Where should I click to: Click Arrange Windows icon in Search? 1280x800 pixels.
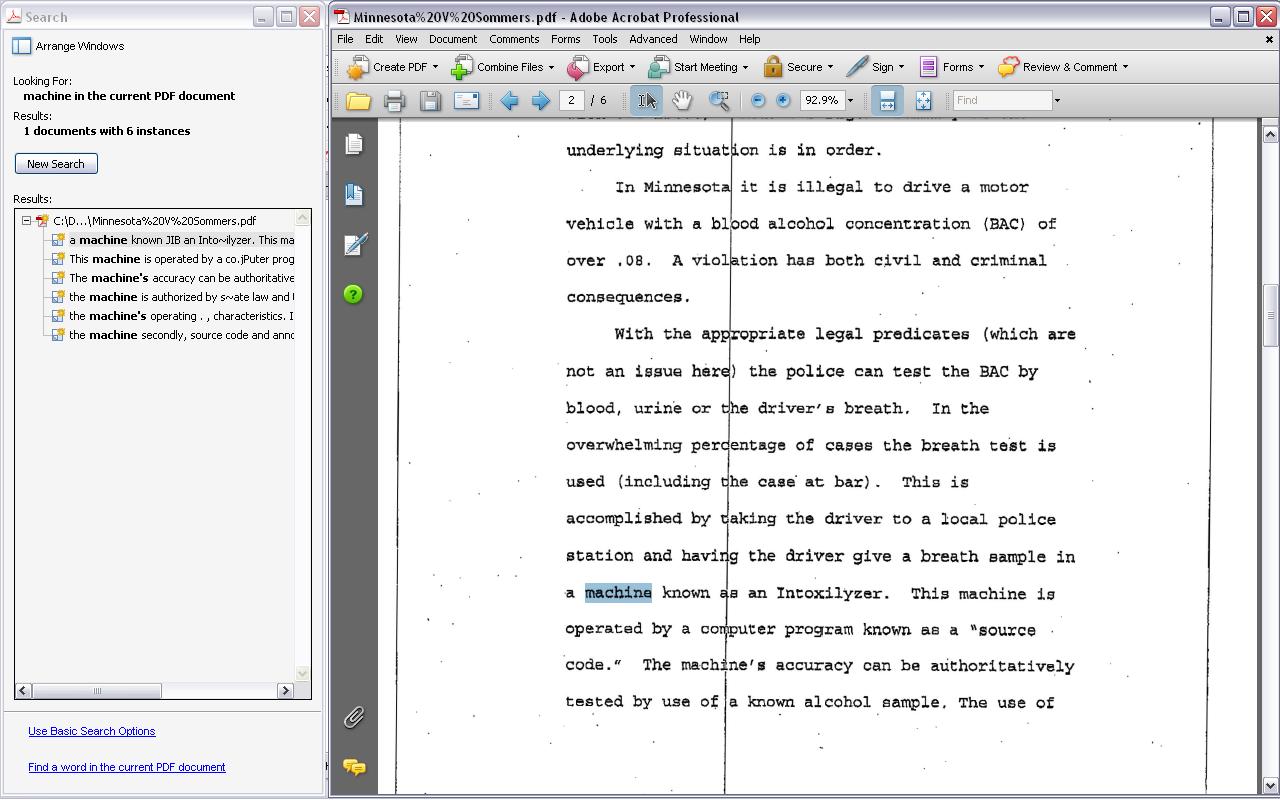pos(22,46)
